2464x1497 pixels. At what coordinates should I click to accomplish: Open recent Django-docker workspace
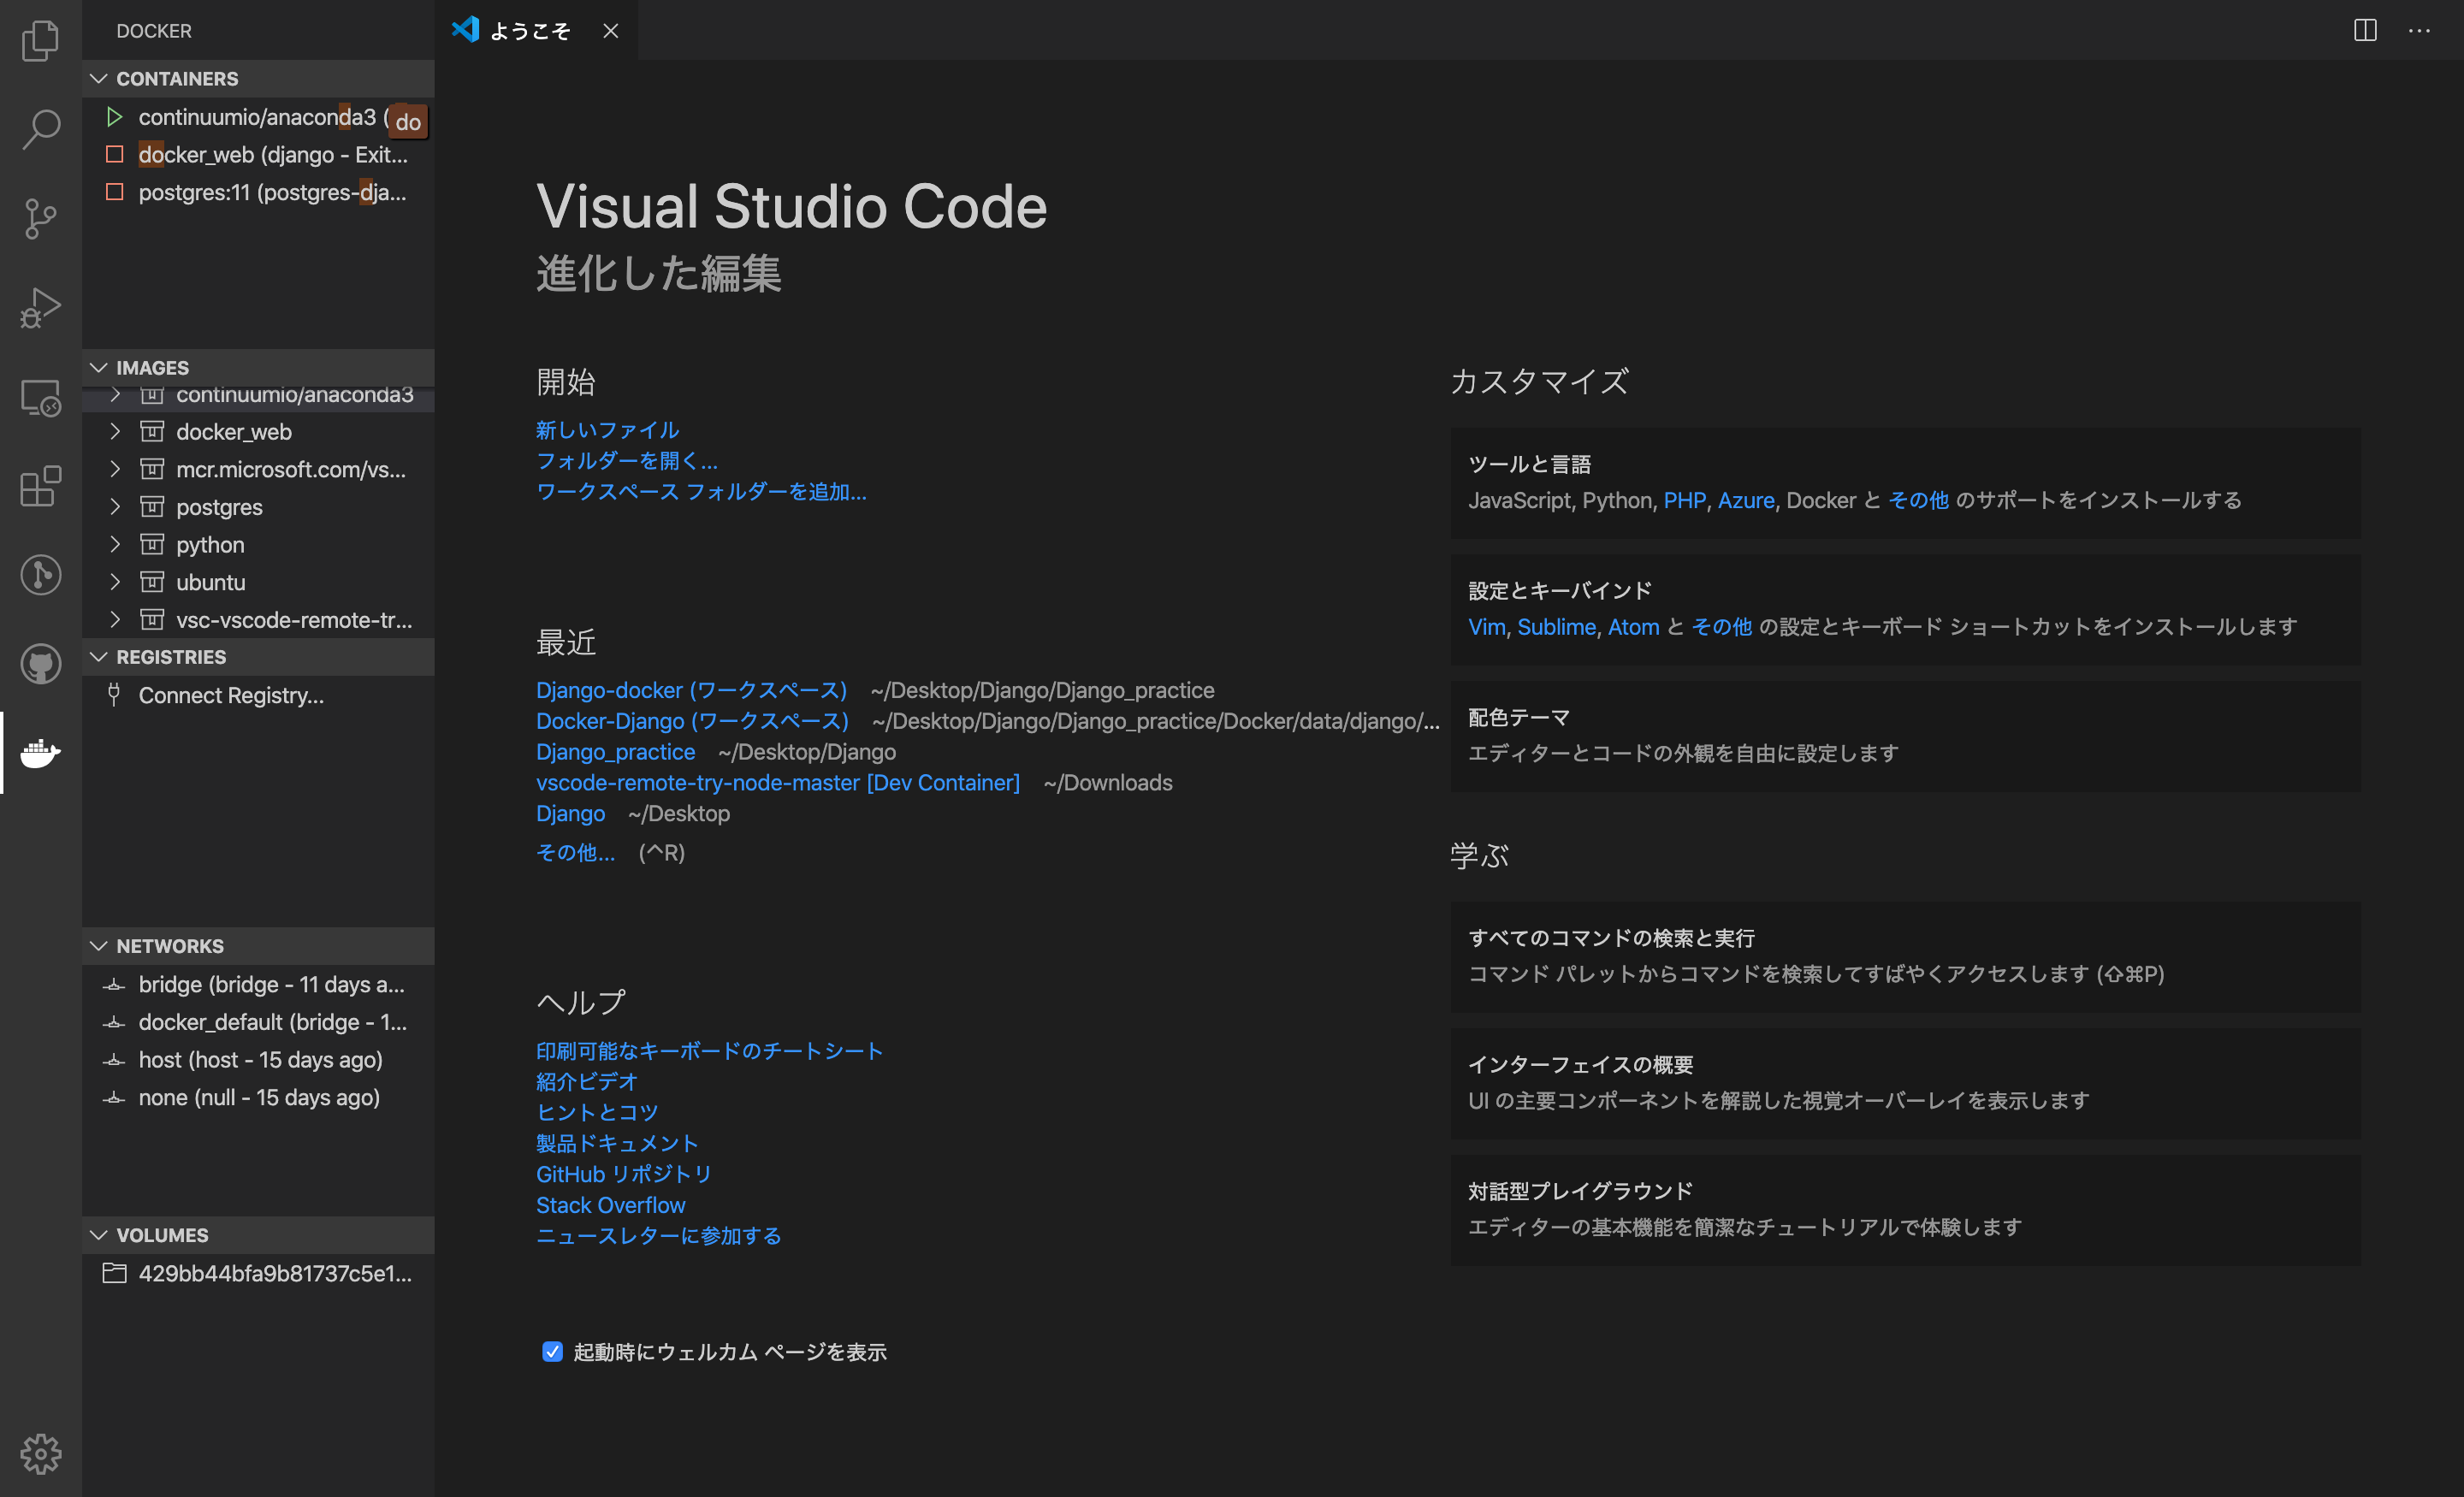[691, 690]
